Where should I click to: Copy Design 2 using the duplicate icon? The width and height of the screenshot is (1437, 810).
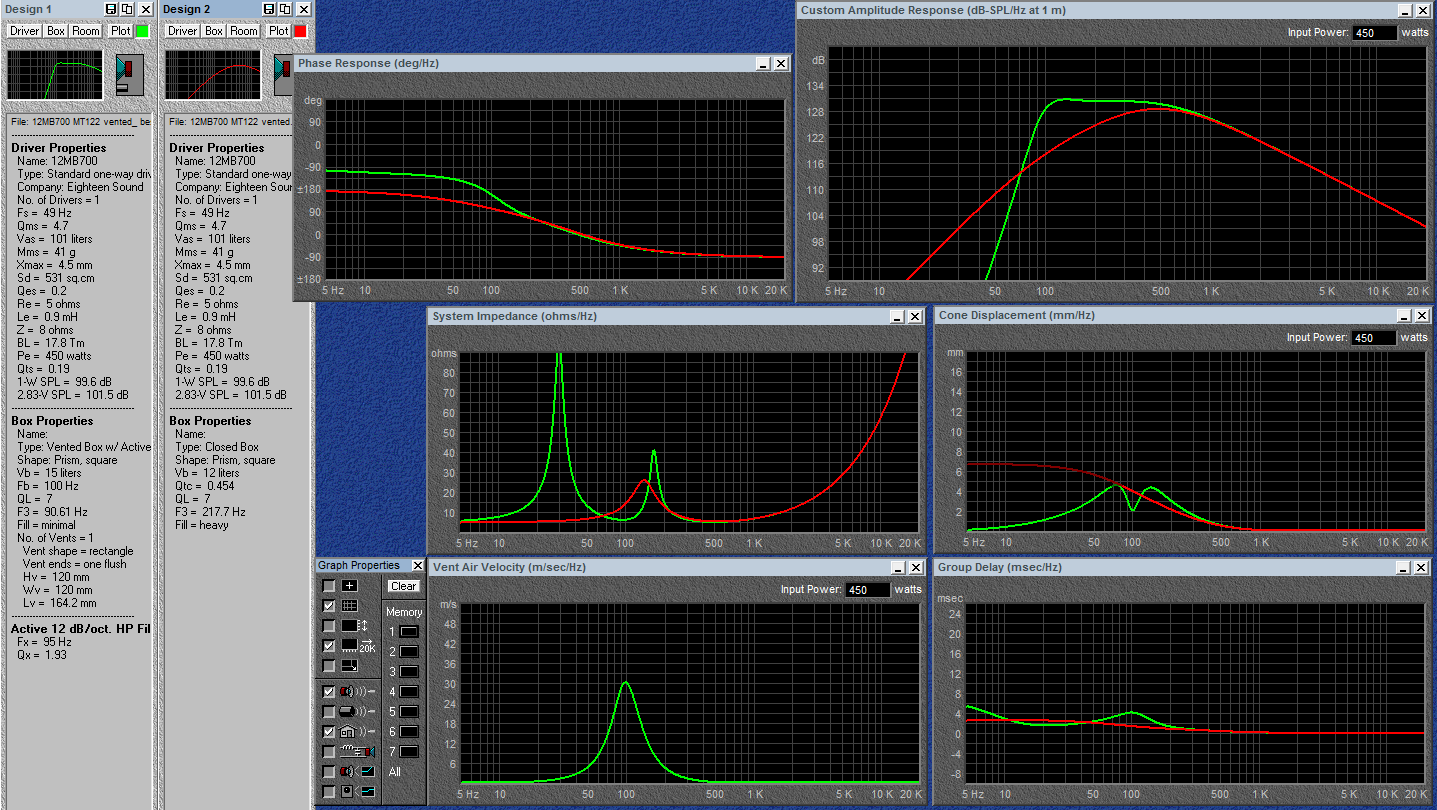click(285, 9)
